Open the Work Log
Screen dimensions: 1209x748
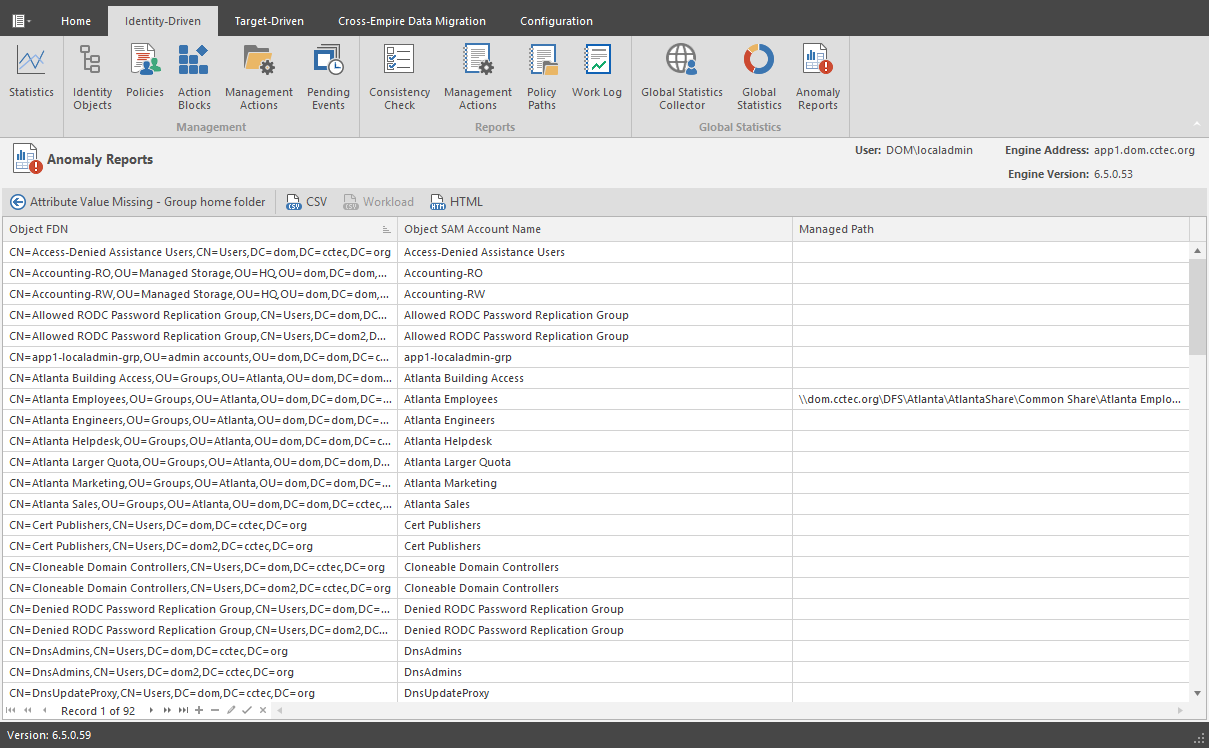click(x=597, y=73)
